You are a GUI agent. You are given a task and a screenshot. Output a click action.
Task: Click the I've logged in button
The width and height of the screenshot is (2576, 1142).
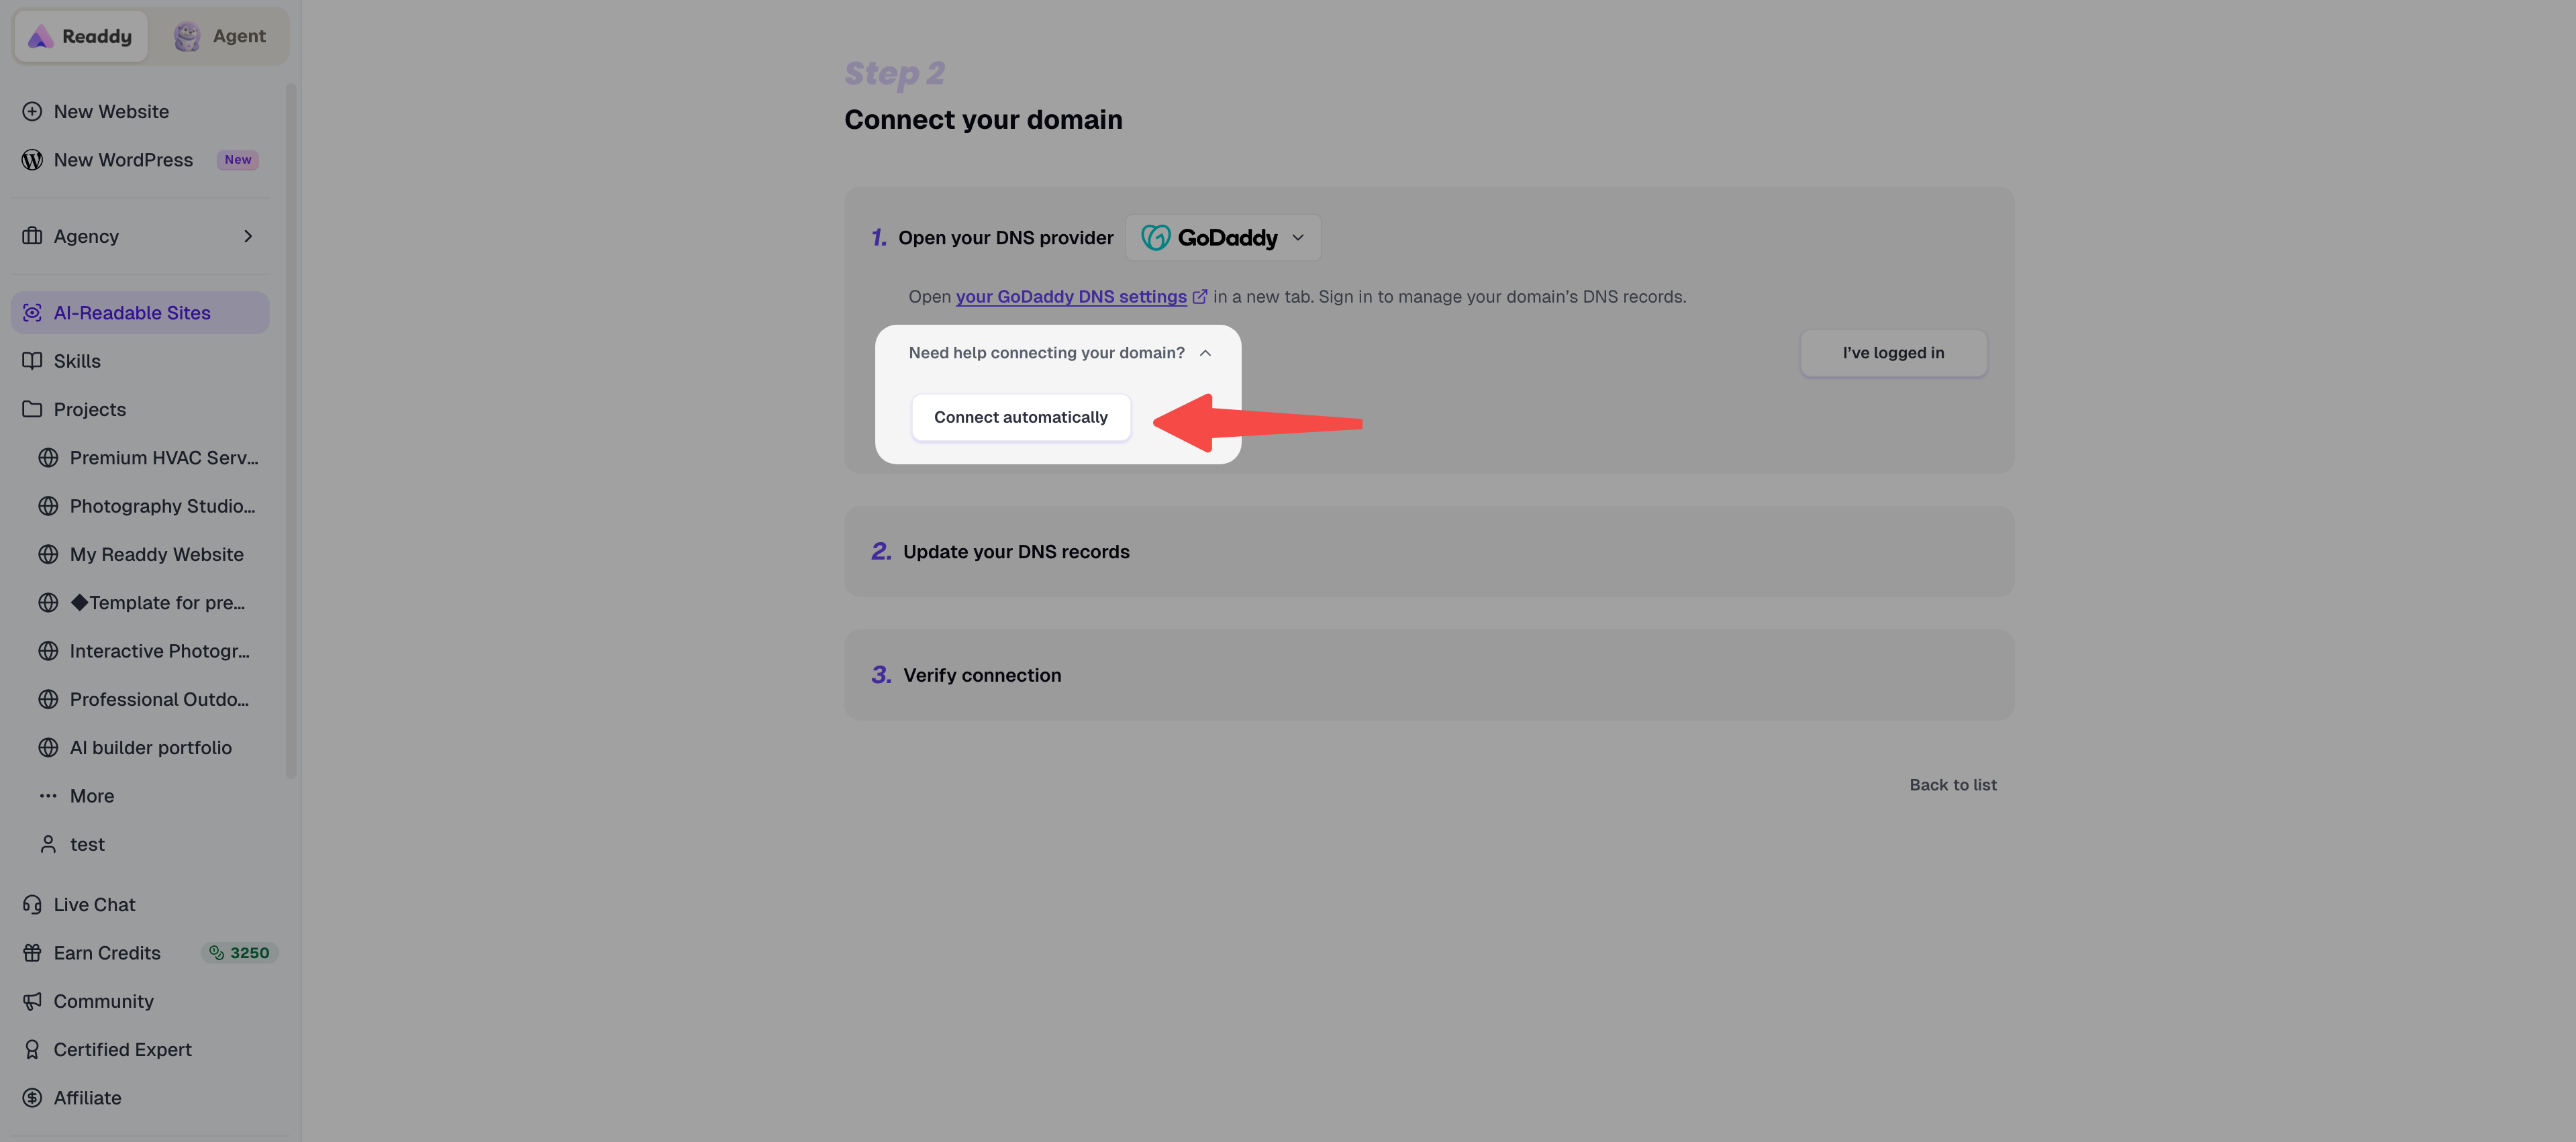(1893, 353)
